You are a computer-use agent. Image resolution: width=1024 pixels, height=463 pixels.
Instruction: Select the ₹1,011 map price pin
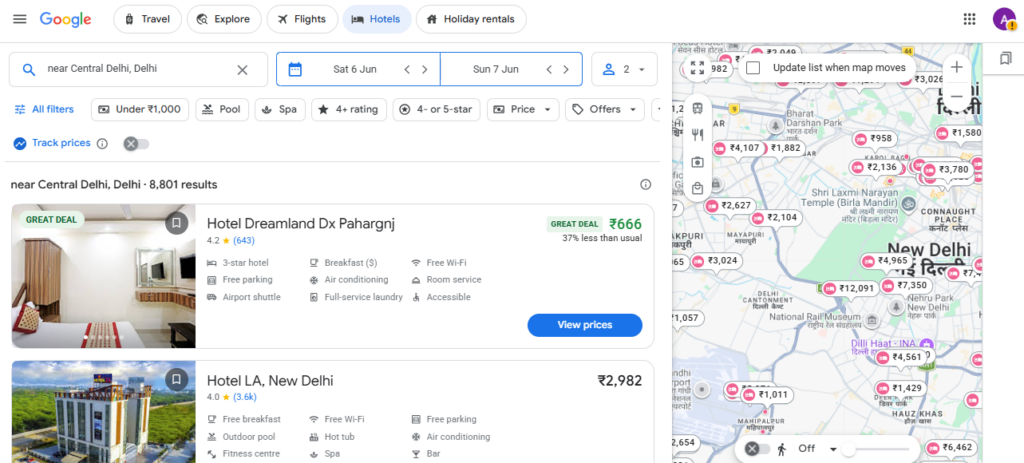point(768,395)
